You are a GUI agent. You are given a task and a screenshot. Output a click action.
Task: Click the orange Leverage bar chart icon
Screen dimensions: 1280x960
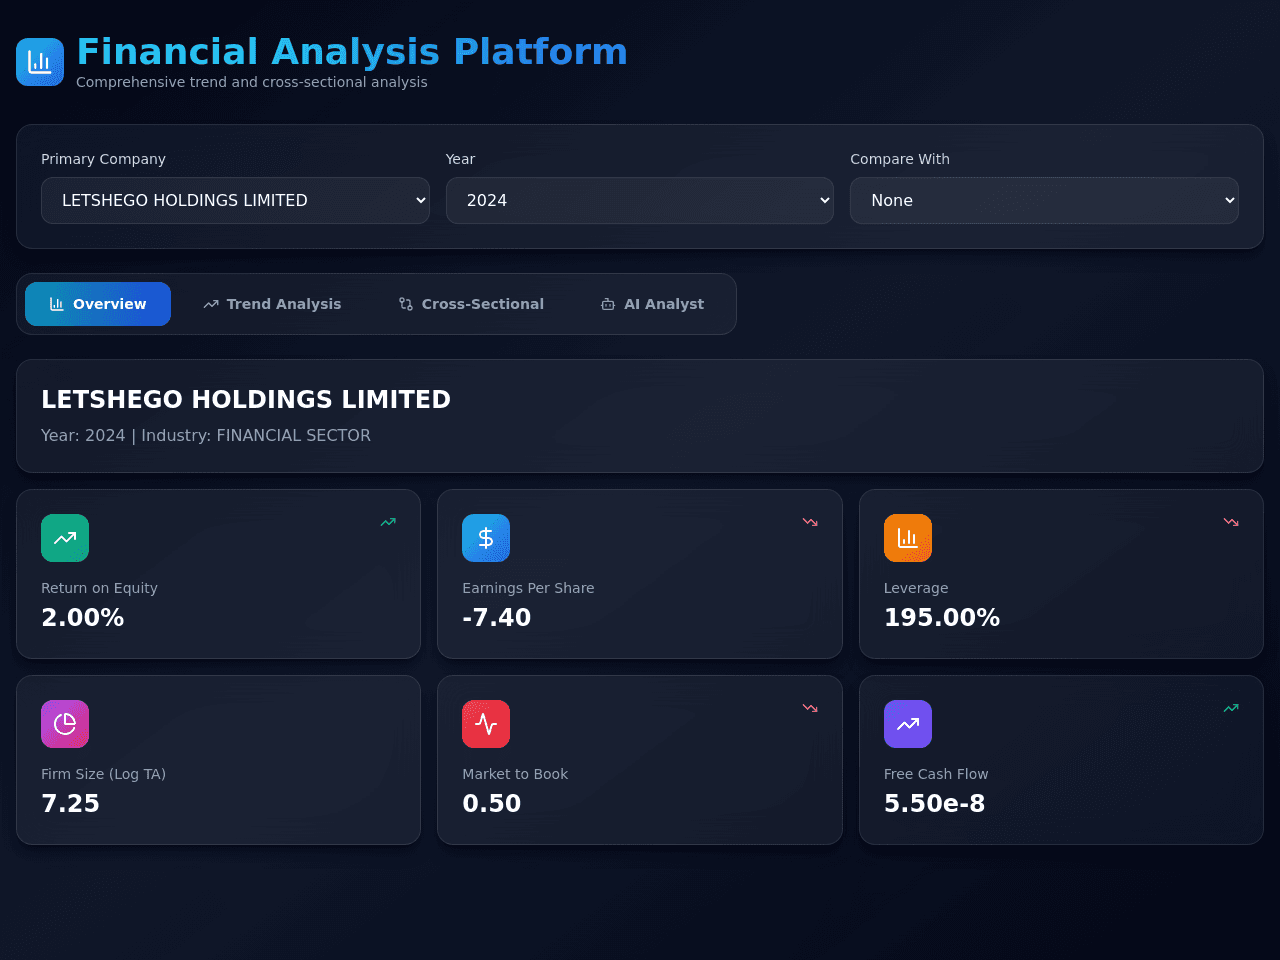tap(908, 538)
